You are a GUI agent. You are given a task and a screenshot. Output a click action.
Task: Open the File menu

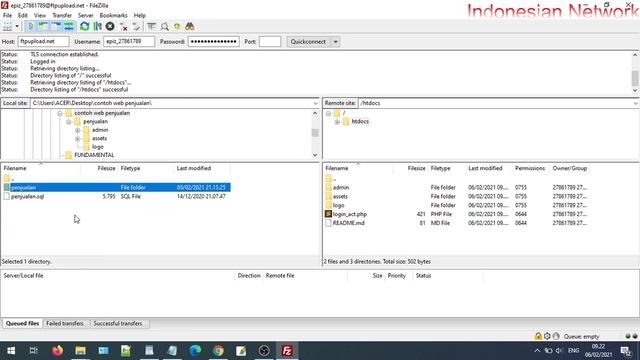click(7, 15)
